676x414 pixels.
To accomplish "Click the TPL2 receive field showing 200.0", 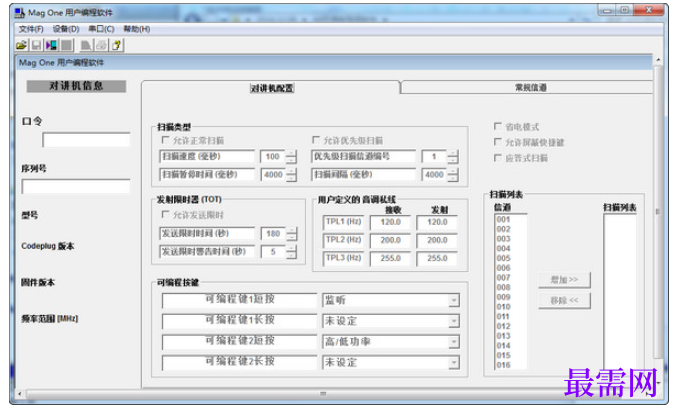I will (390, 241).
